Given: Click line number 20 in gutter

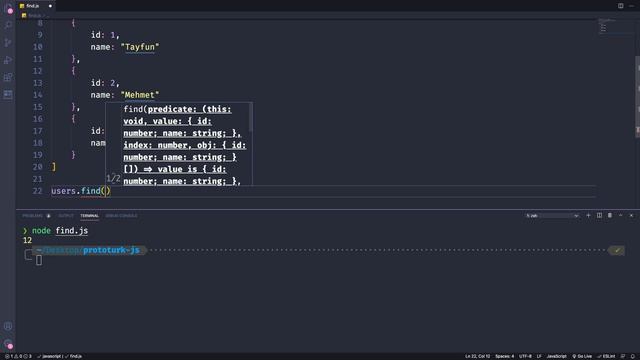Looking at the screenshot, I should pyautogui.click(x=38, y=167).
